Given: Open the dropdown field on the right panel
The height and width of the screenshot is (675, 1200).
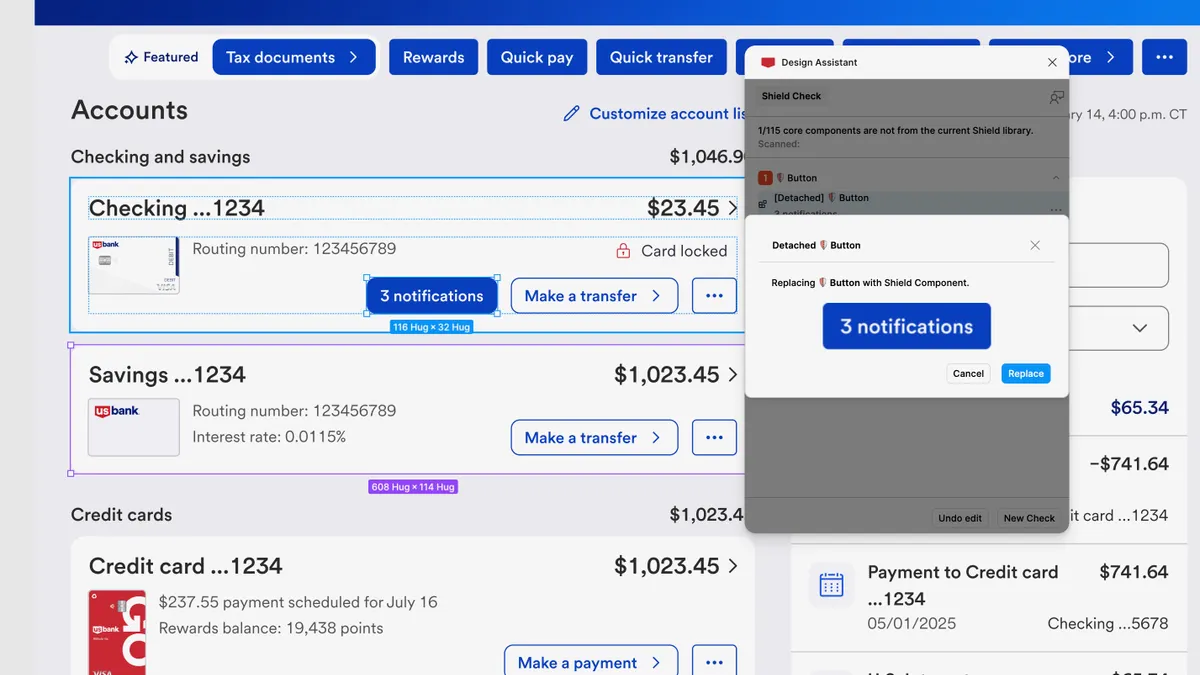Looking at the screenshot, I should tap(1139, 328).
